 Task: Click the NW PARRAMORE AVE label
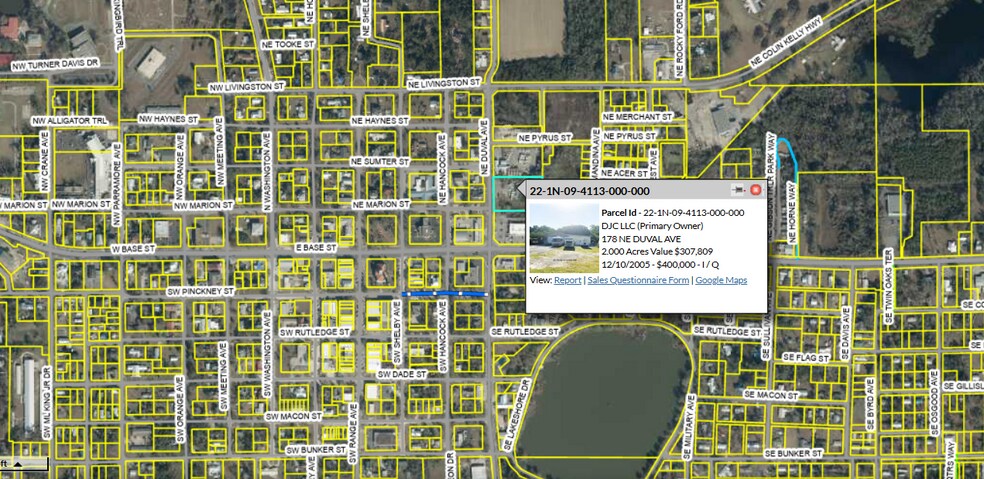(117, 185)
